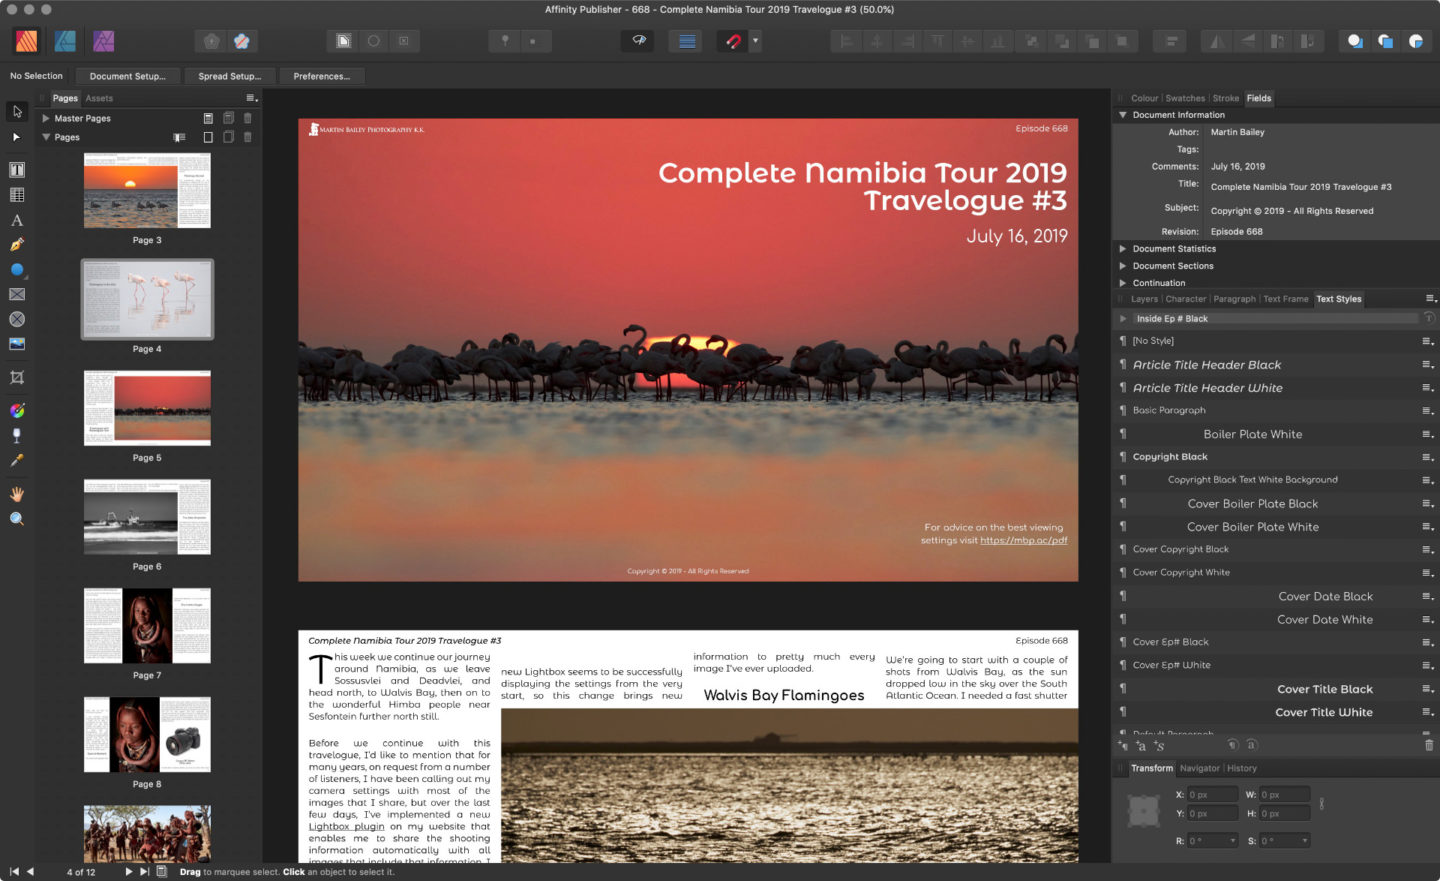The width and height of the screenshot is (1440, 881).
Task: Select the Vector Crop tool
Action: 17,378
